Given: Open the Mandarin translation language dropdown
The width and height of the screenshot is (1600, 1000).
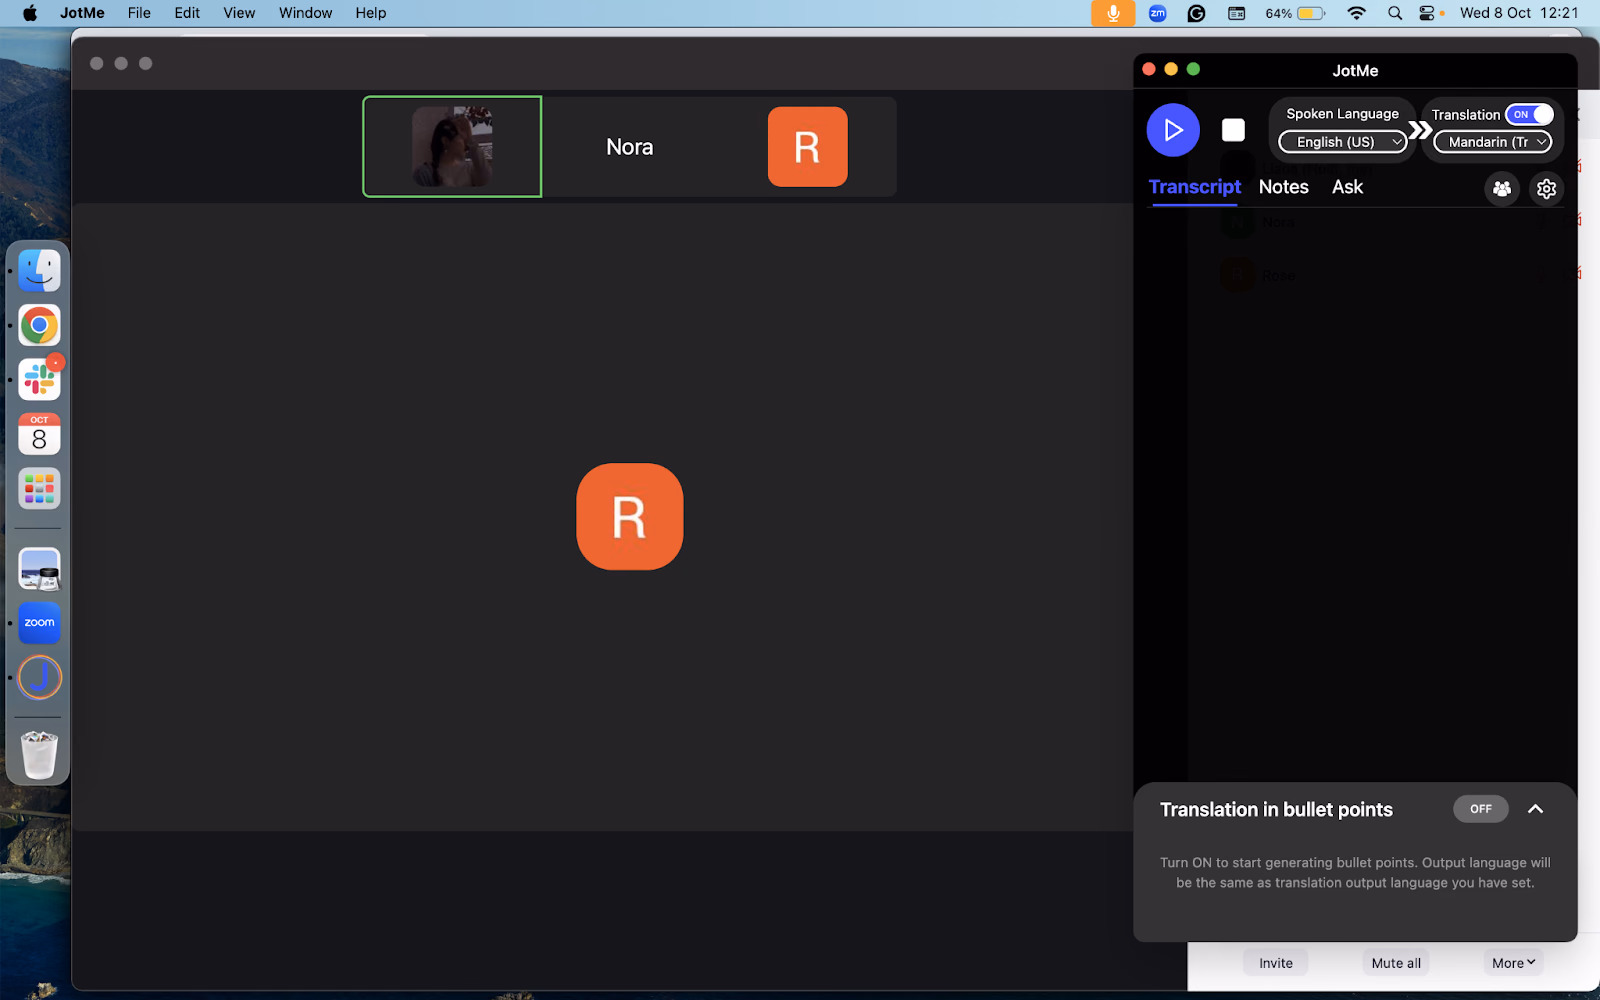Looking at the screenshot, I should (x=1492, y=142).
